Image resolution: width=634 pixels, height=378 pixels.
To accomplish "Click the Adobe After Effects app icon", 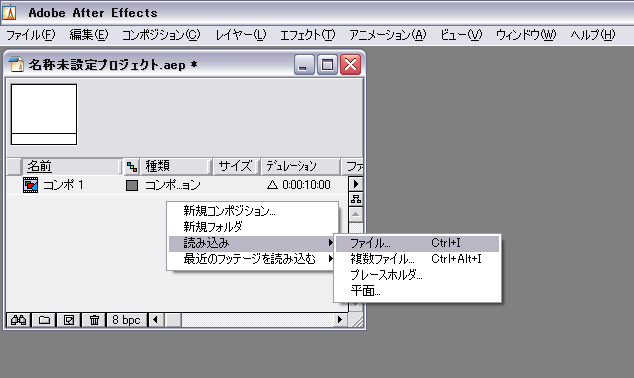I will pyautogui.click(x=9, y=13).
